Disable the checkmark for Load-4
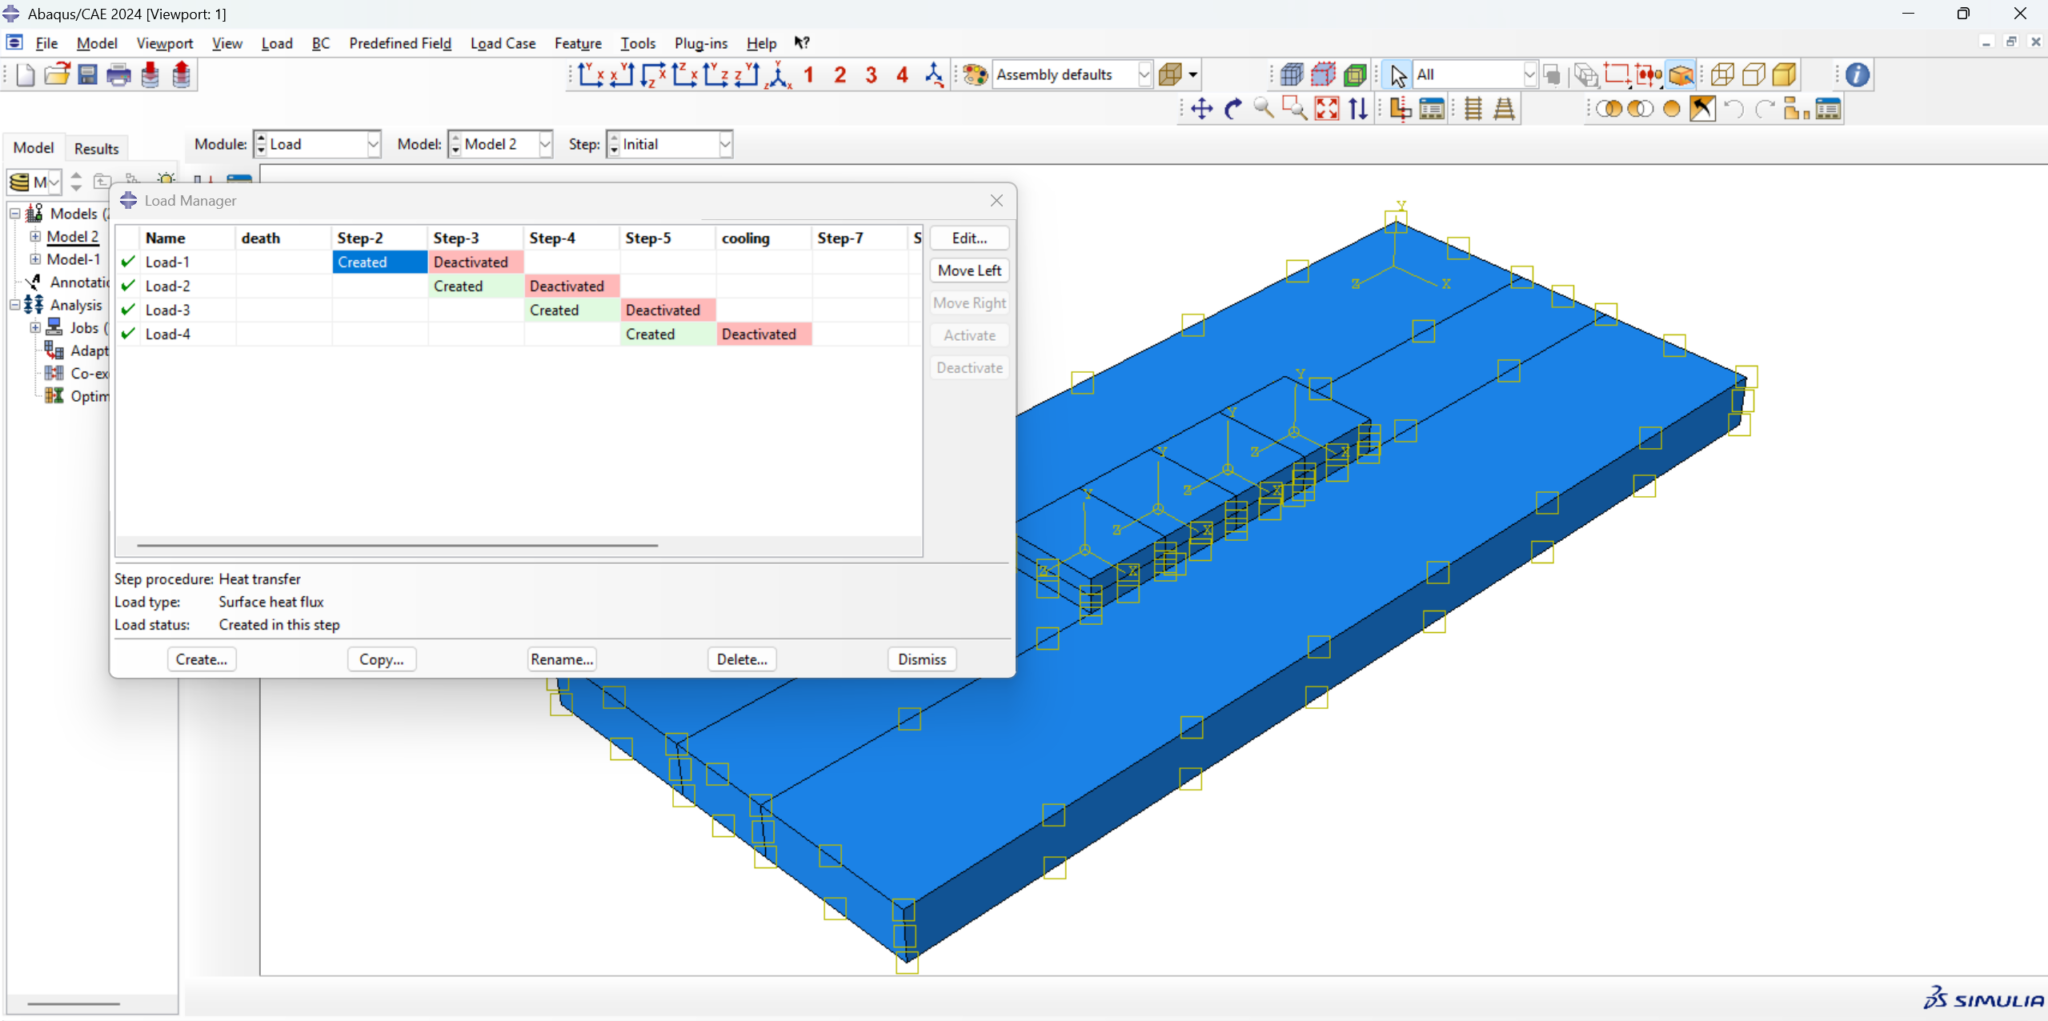2048x1021 pixels. [128, 334]
